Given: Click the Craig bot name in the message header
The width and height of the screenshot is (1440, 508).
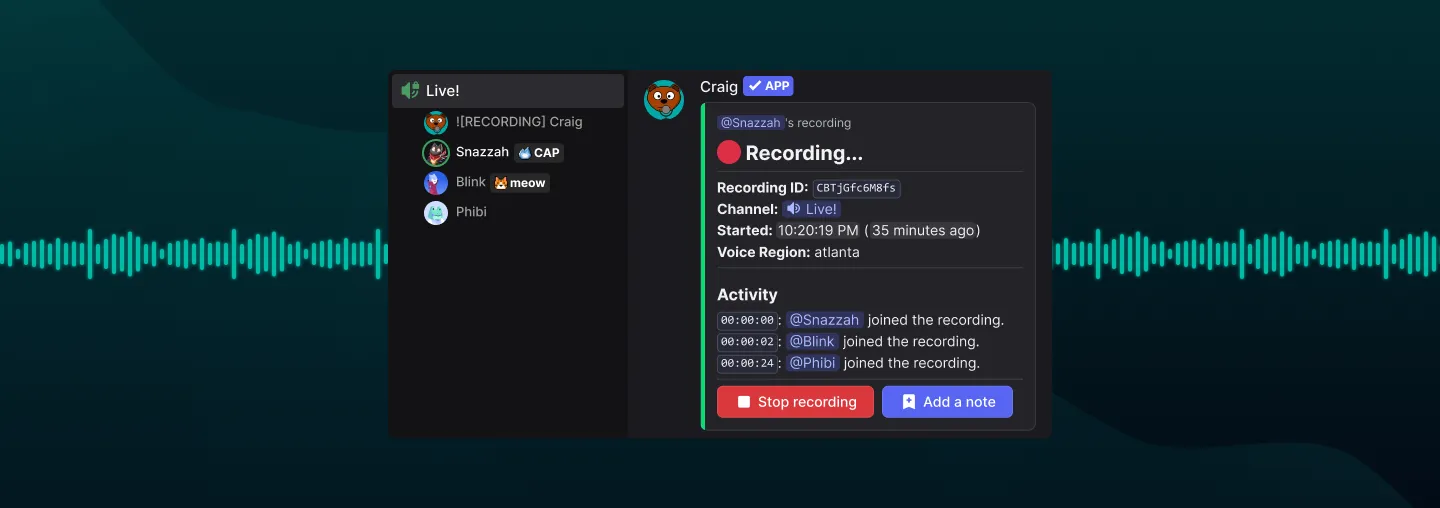Looking at the screenshot, I should pos(719,87).
